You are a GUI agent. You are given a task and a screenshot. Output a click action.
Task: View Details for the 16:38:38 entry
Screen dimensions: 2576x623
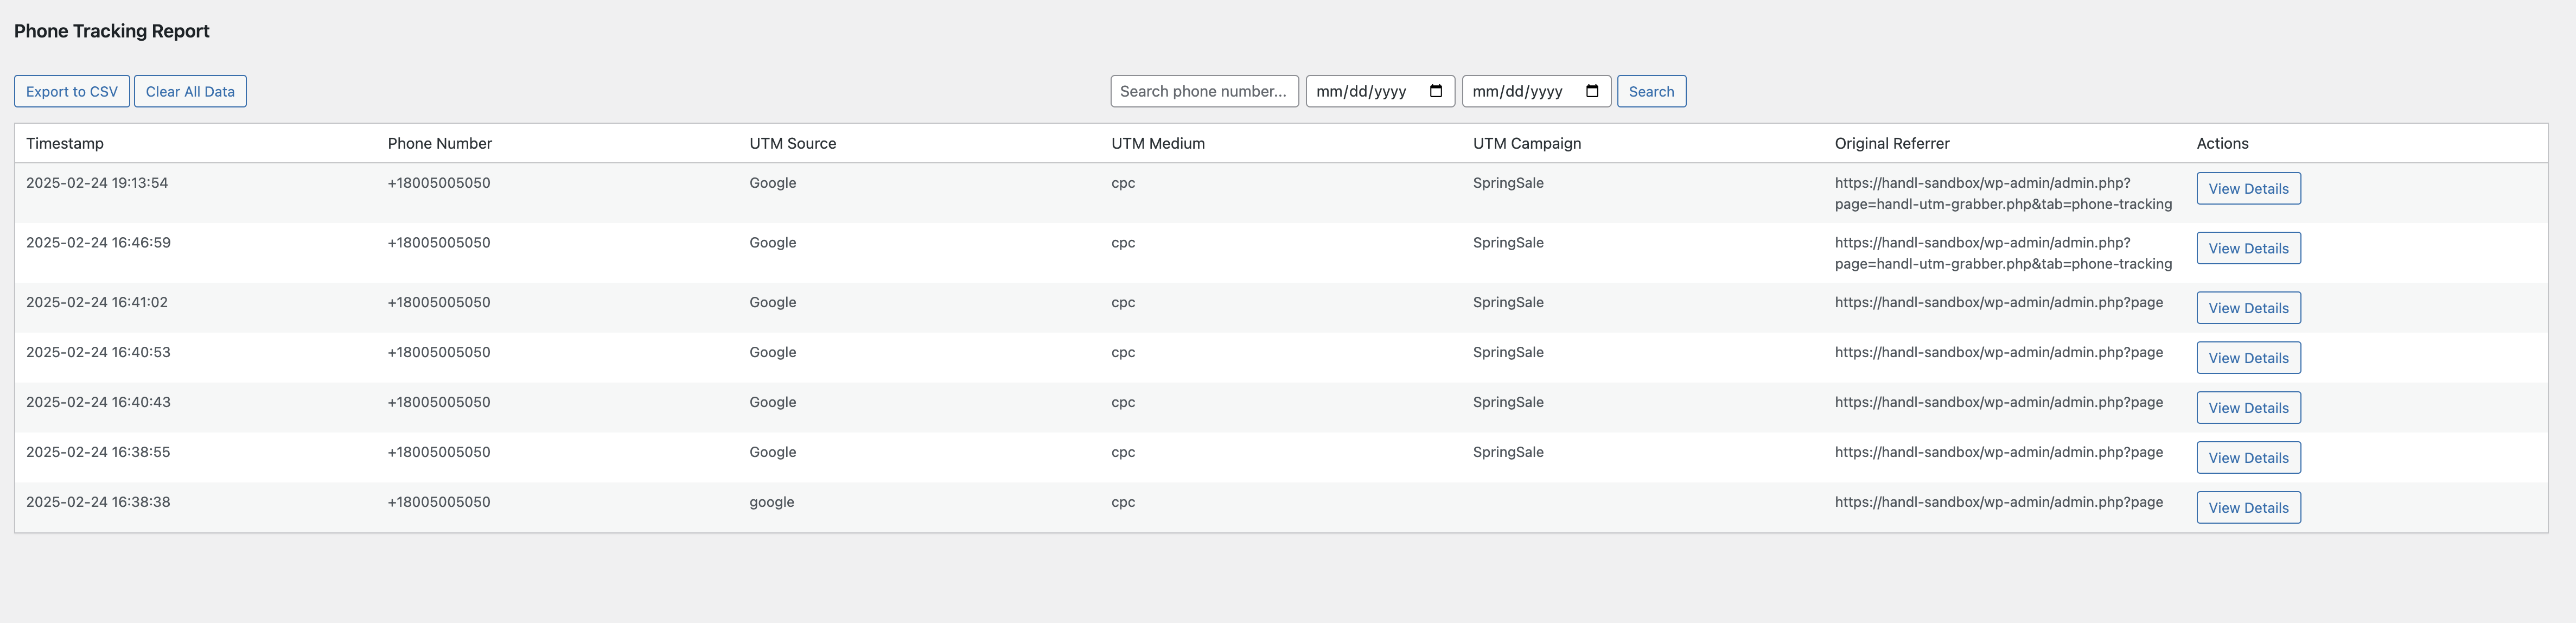(2248, 508)
